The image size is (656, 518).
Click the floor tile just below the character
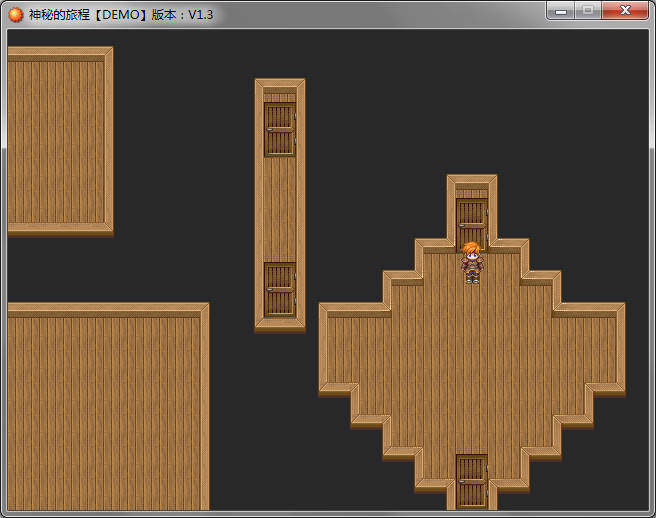[472, 298]
